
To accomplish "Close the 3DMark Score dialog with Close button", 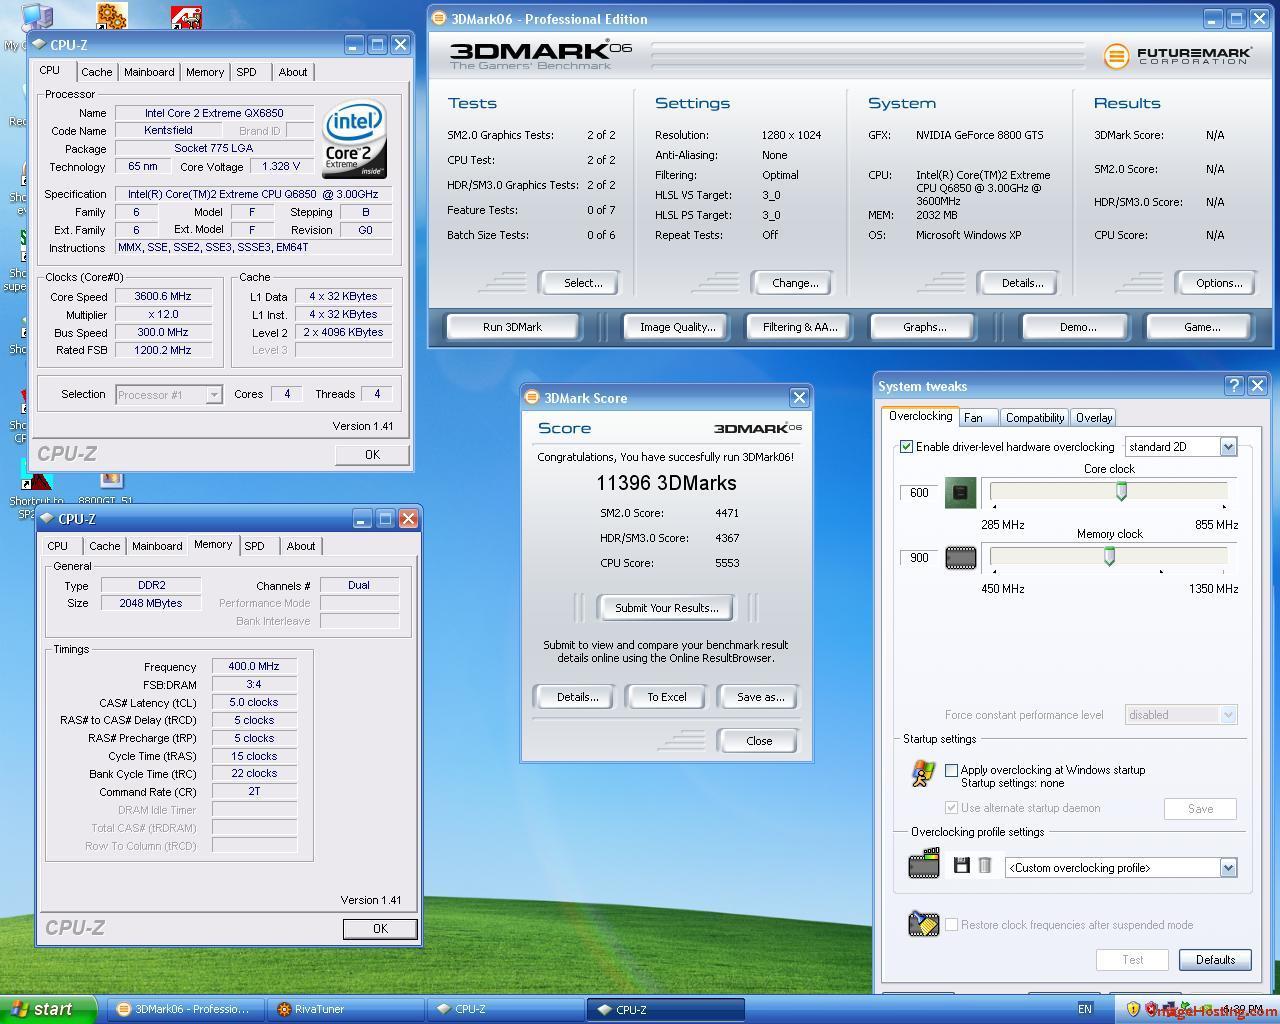I will tap(759, 741).
